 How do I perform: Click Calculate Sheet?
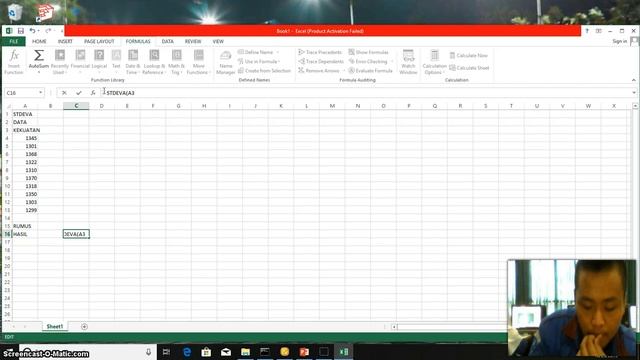click(x=469, y=68)
